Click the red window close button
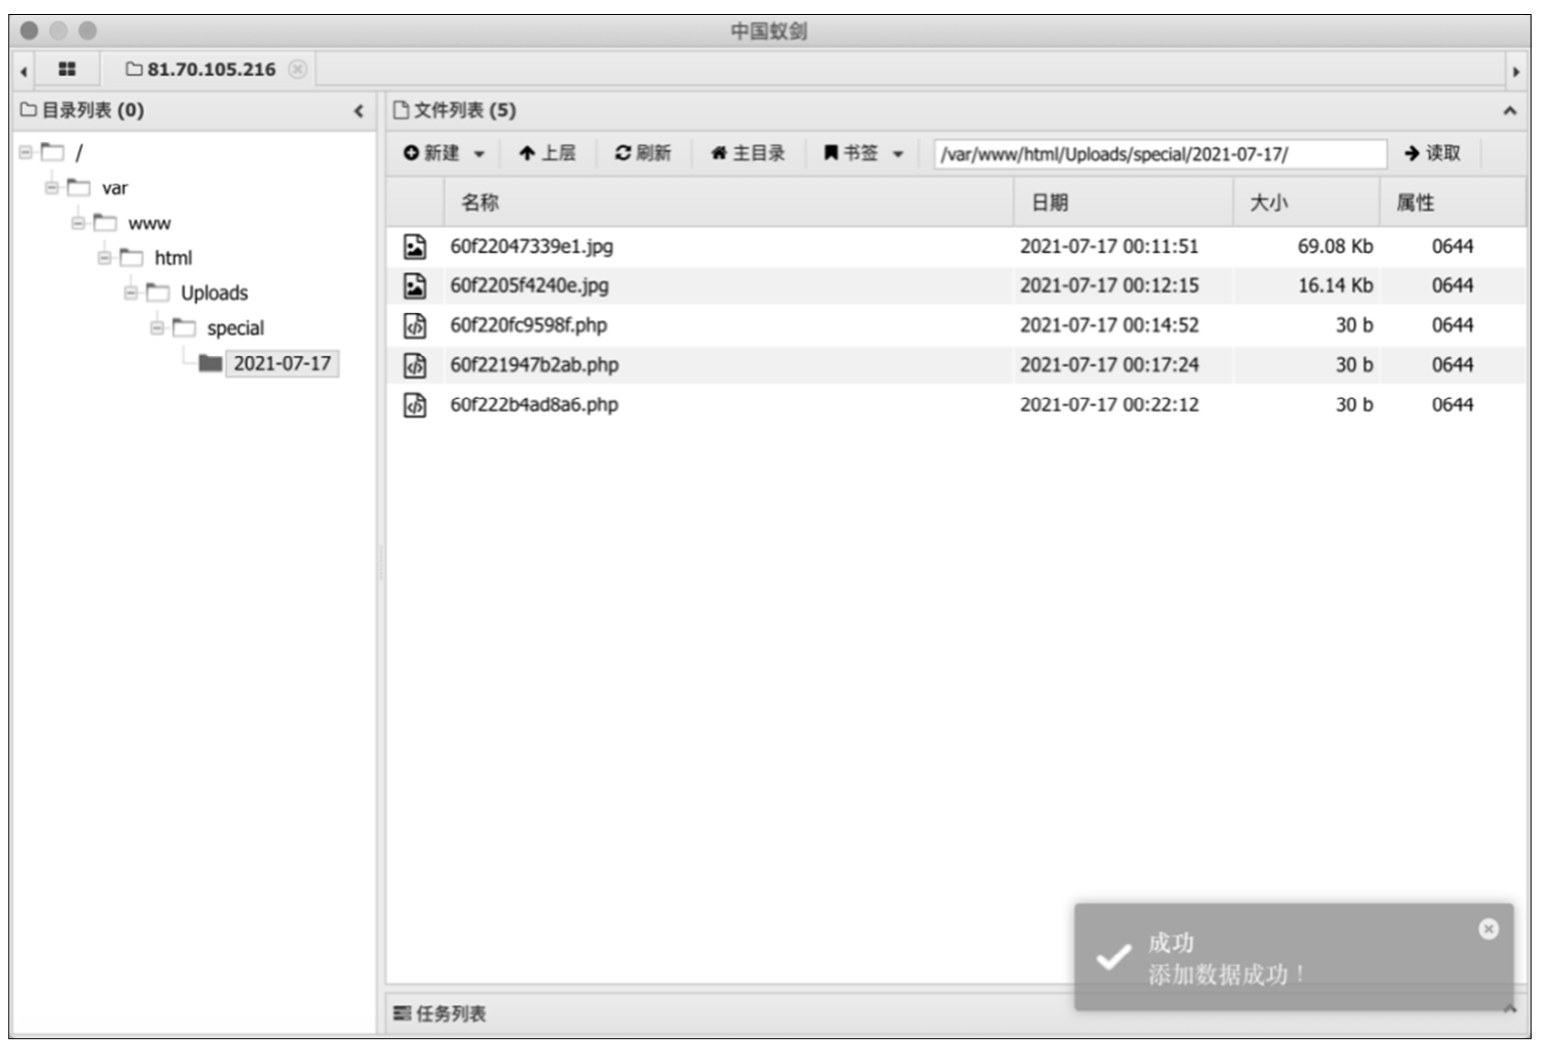 (x=29, y=31)
